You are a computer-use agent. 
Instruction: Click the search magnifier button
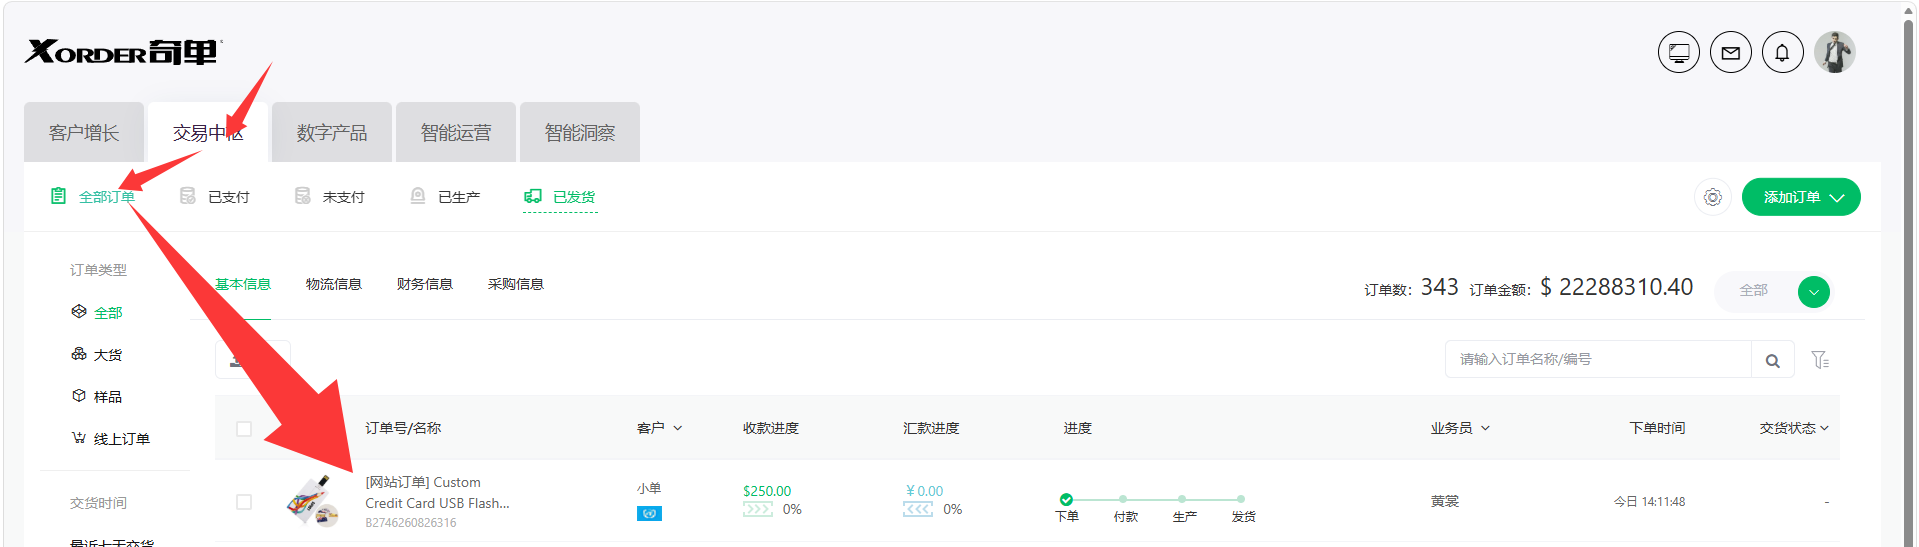click(1773, 360)
